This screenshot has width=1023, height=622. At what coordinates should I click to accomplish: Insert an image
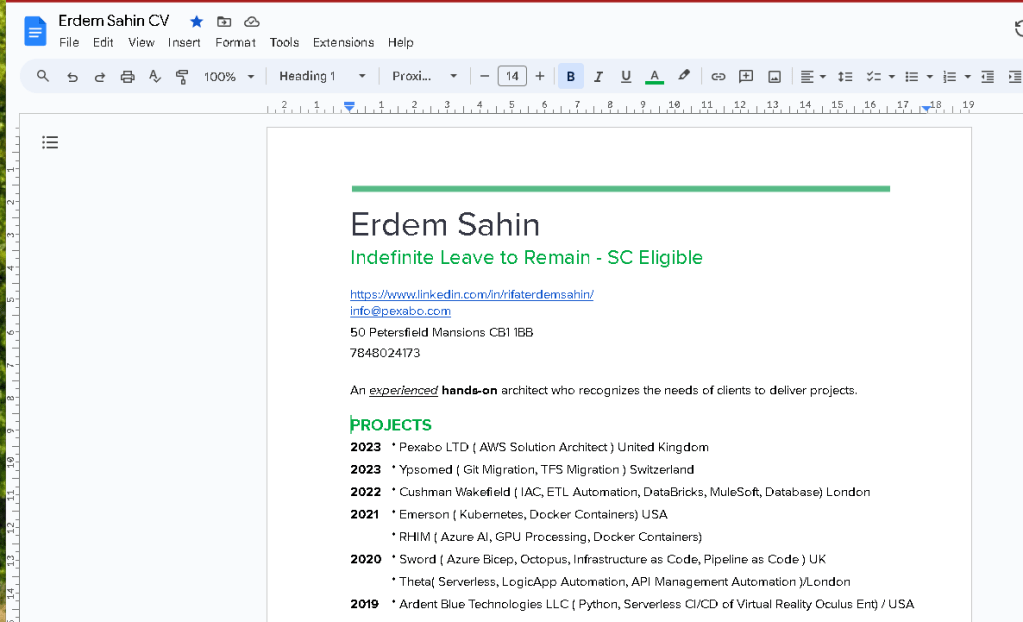(x=774, y=77)
